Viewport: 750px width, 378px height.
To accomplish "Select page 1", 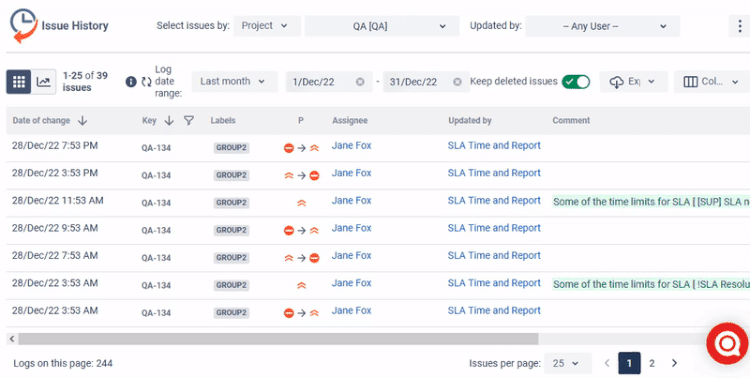I will pyautogui.click(x=629, y=363).
